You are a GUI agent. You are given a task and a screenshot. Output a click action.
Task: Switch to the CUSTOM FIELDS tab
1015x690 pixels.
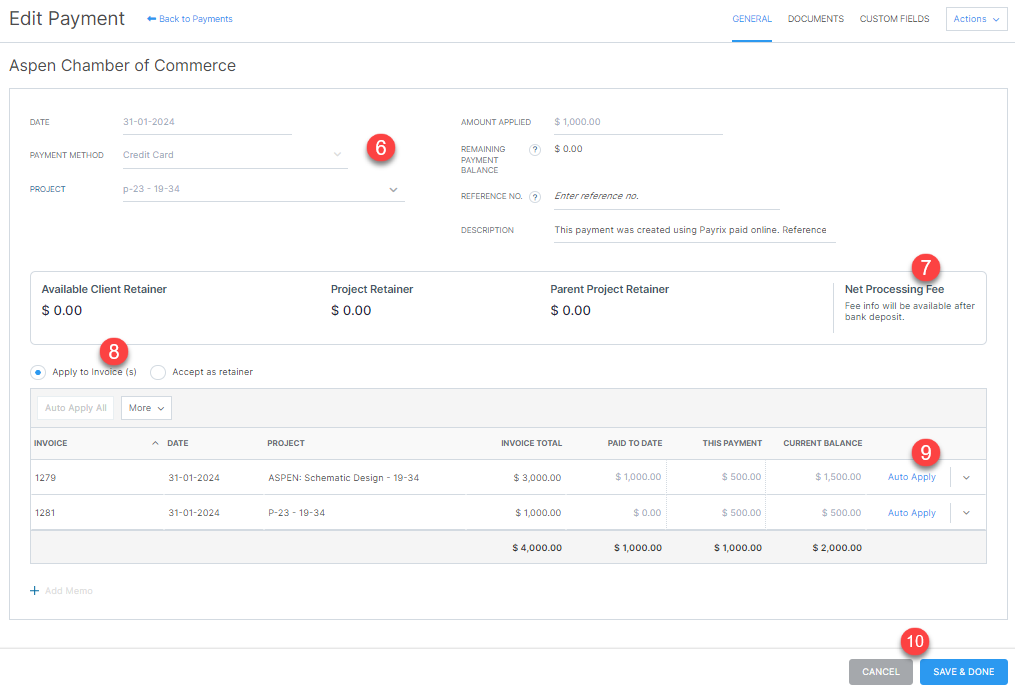[894, 18]
